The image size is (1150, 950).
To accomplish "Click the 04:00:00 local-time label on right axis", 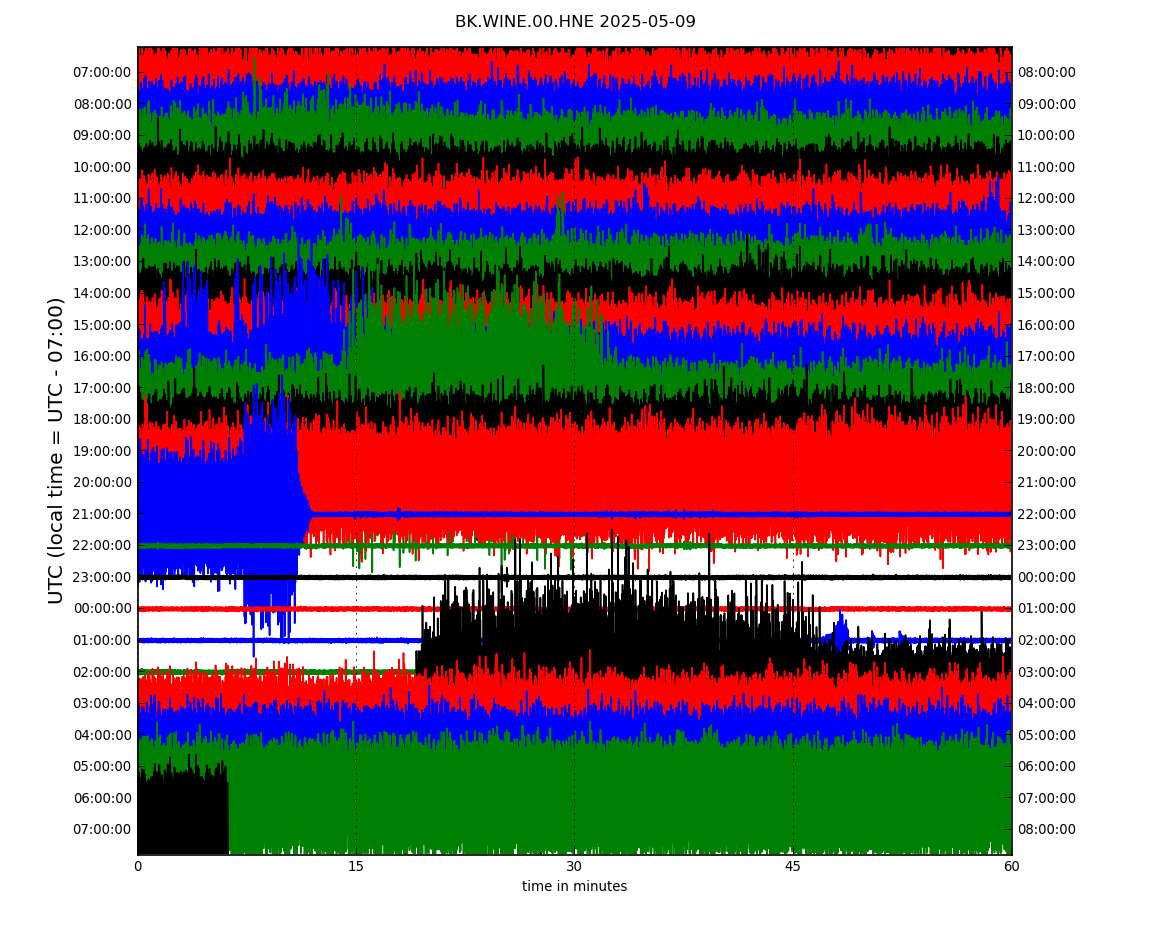I will pyautogui.click(x=1047, y=704).
